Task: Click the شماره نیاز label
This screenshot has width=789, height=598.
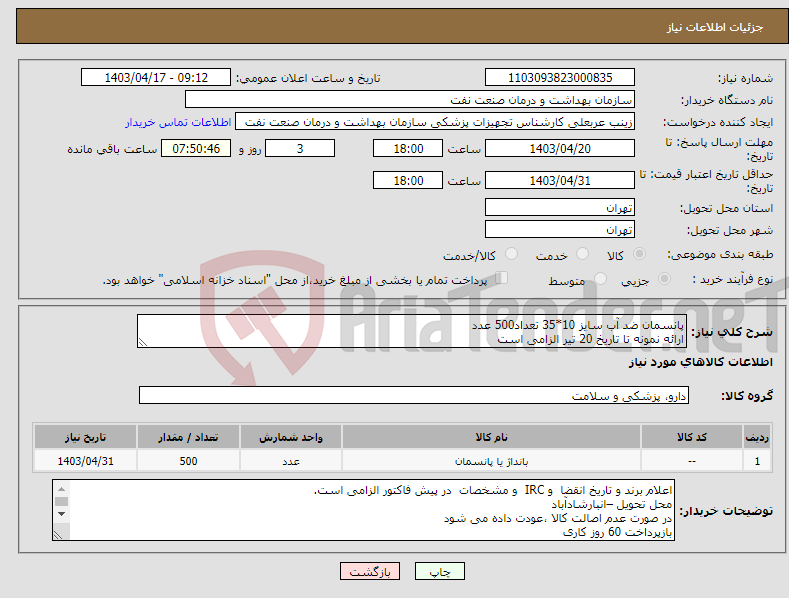Action: pyautogui.click(x=745, y=79)
